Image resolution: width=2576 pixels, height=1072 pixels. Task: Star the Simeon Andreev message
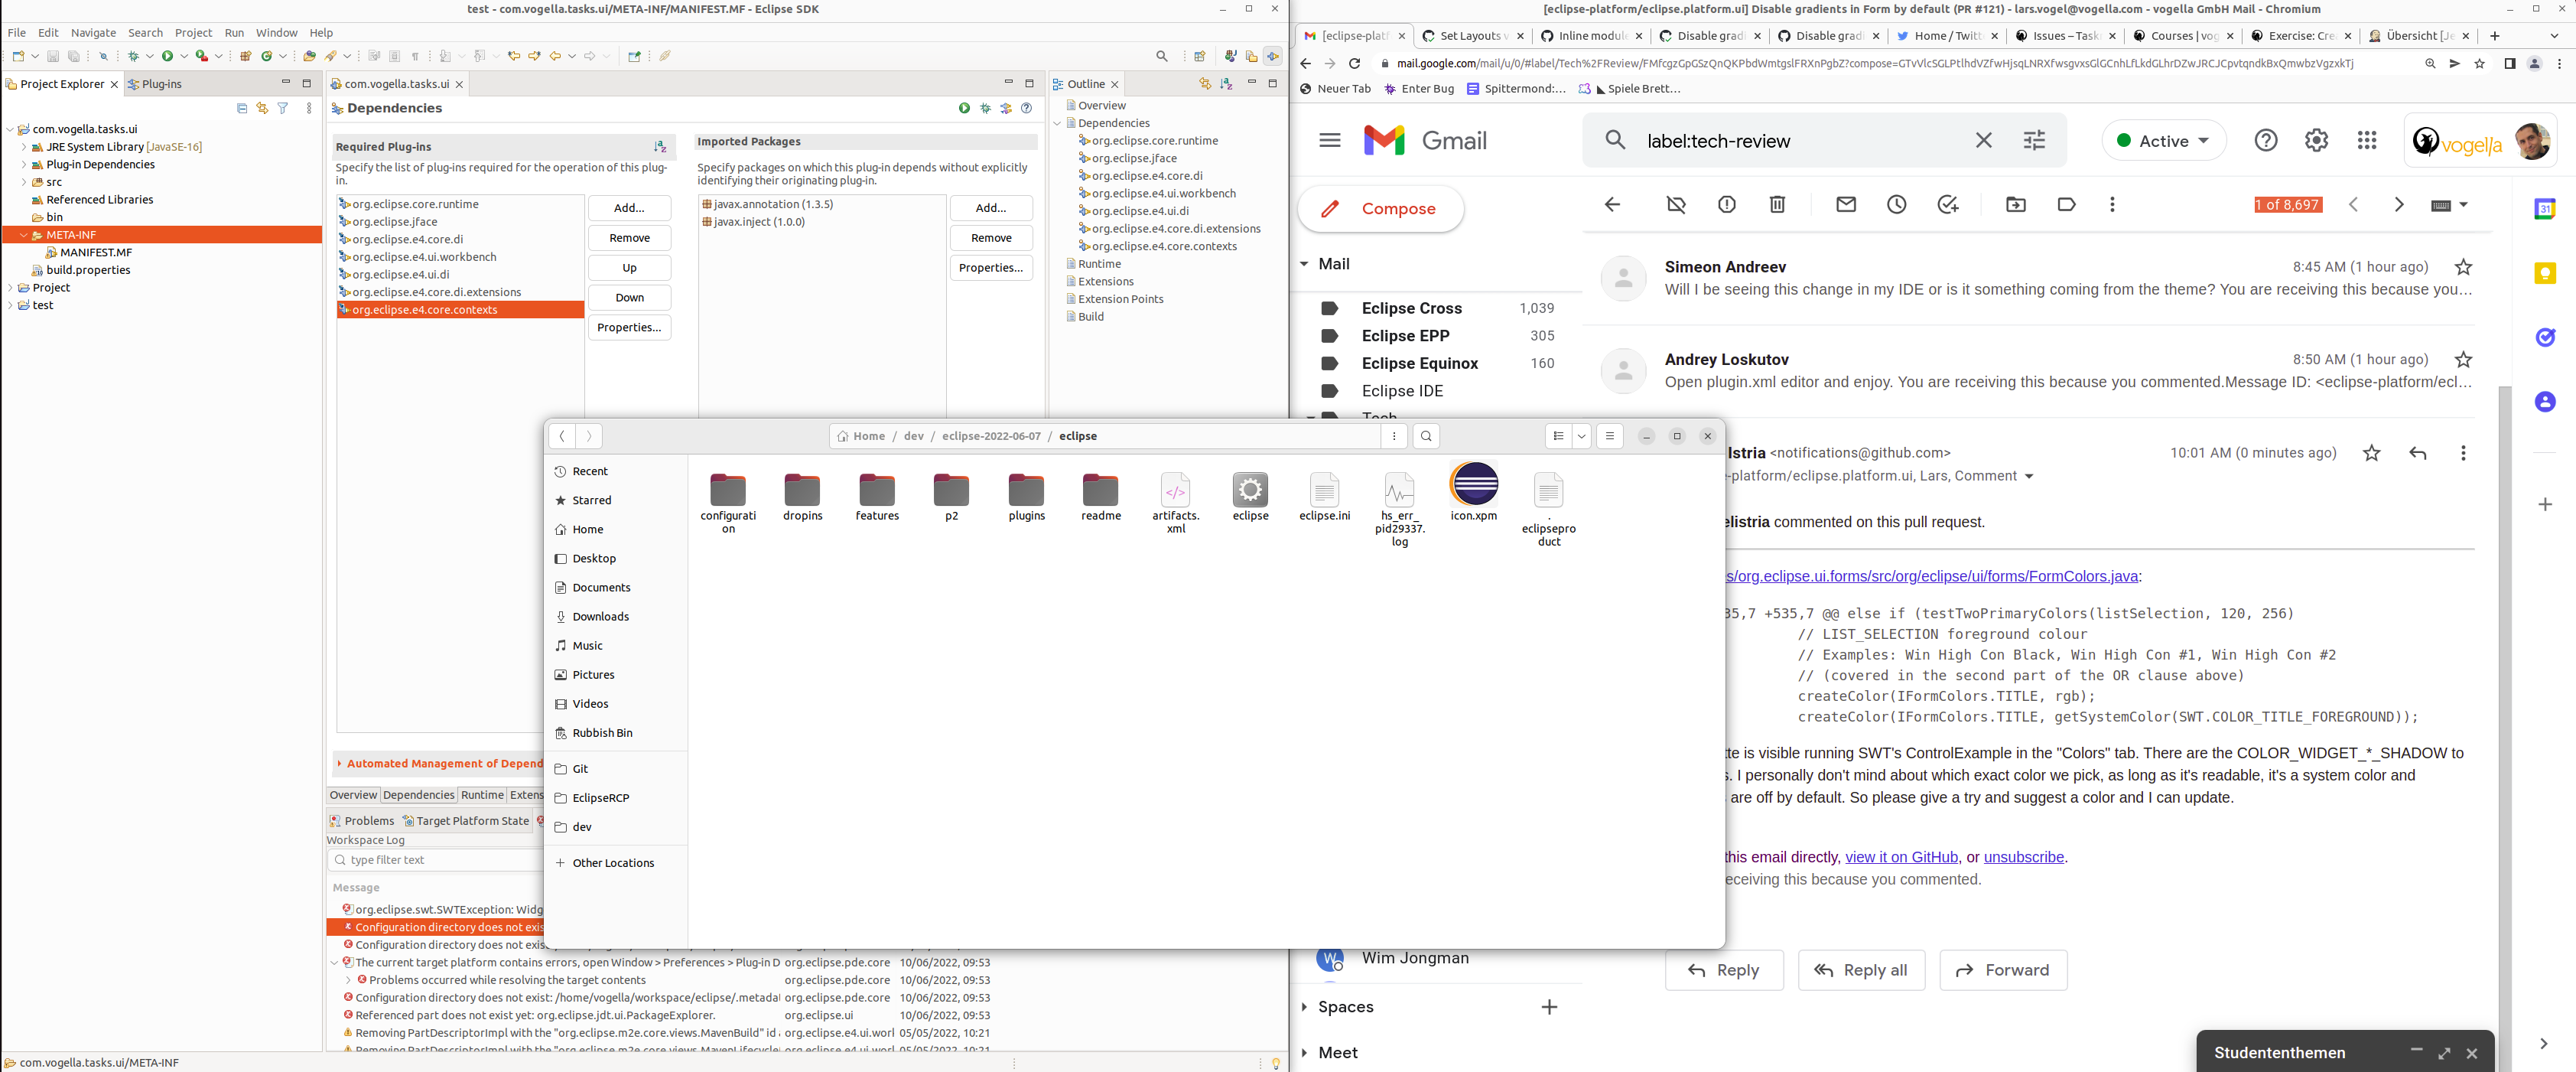(x=2463, y=267)
